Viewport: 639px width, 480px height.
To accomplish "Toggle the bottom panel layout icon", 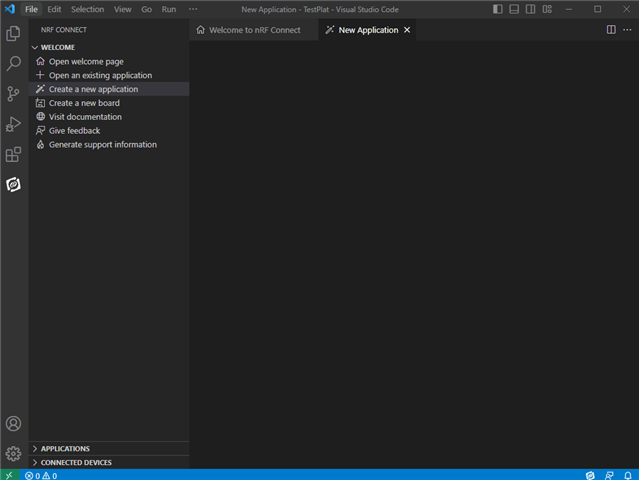I will point(514,9).
